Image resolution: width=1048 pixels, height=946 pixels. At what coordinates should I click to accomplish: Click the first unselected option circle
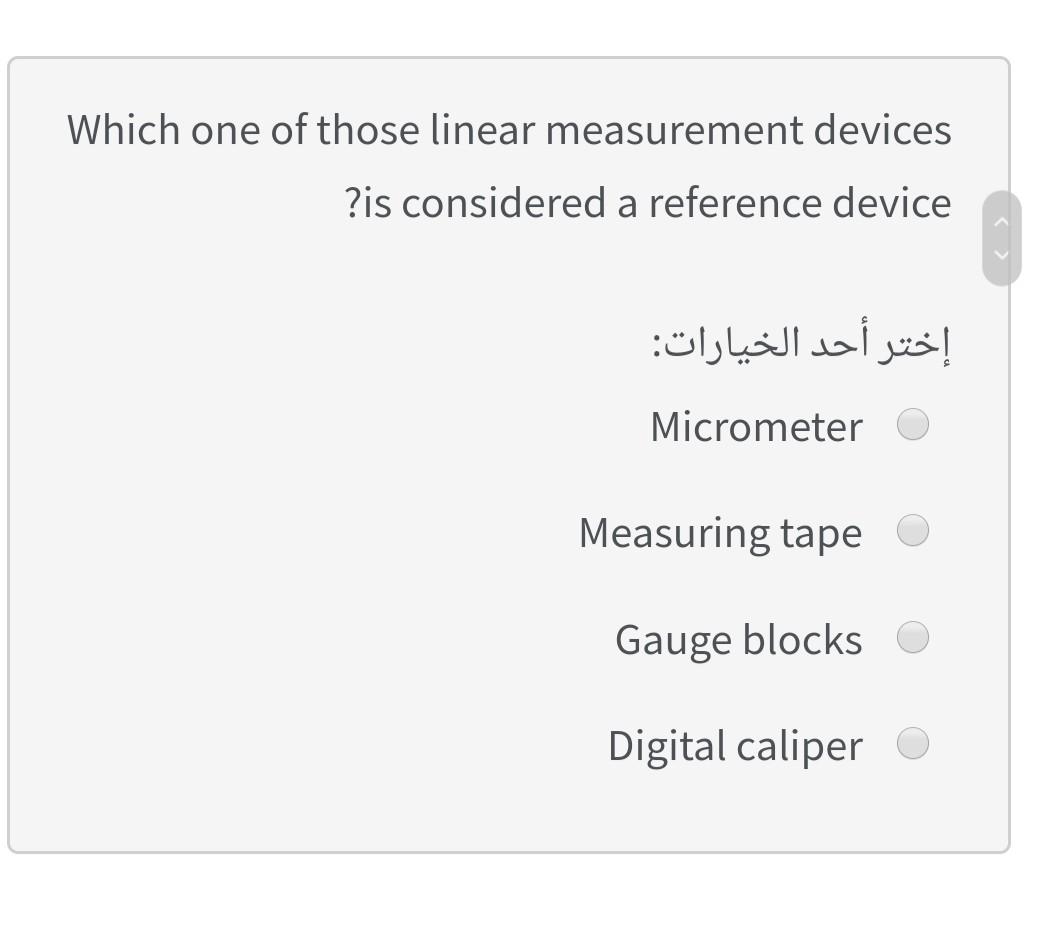click(912, 424)
